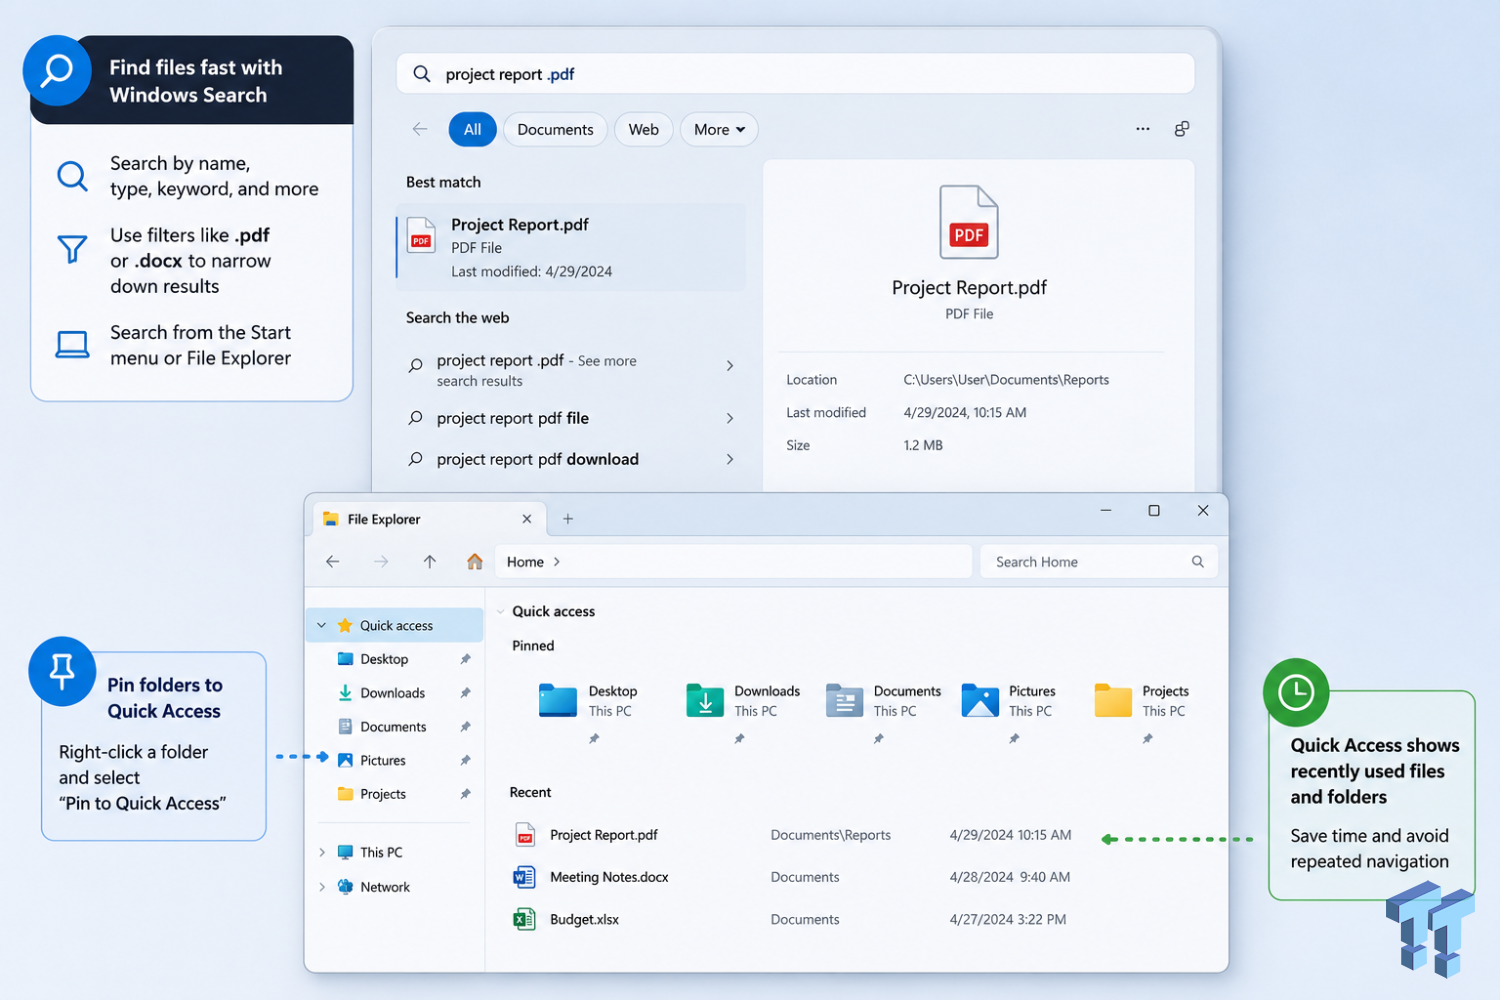This screenshot has width=1500, height=1000.
Task: Select the Web search filter
Action: [643, 130]
